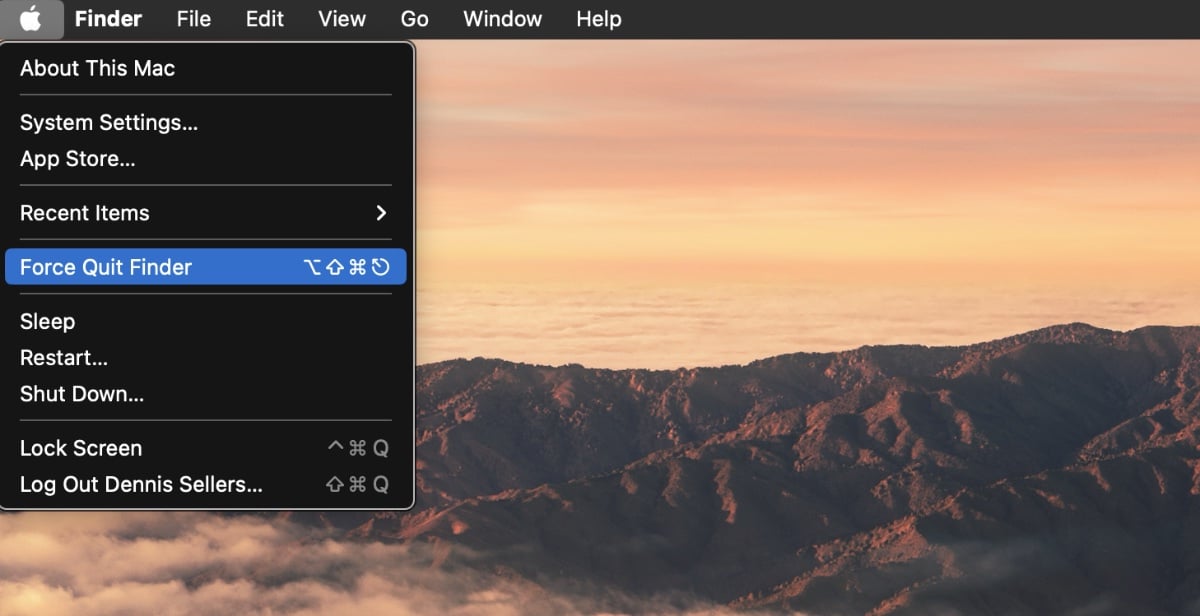Click the Apple logo menu icon

(x=31, y=19)
